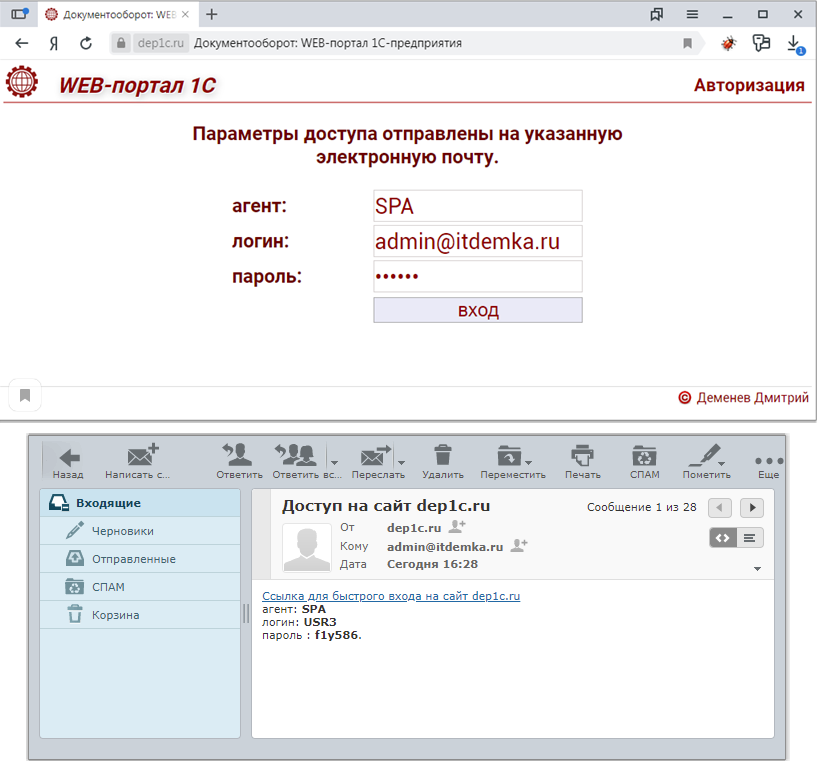Expand the Переслать options dropdown arrow

401,463
